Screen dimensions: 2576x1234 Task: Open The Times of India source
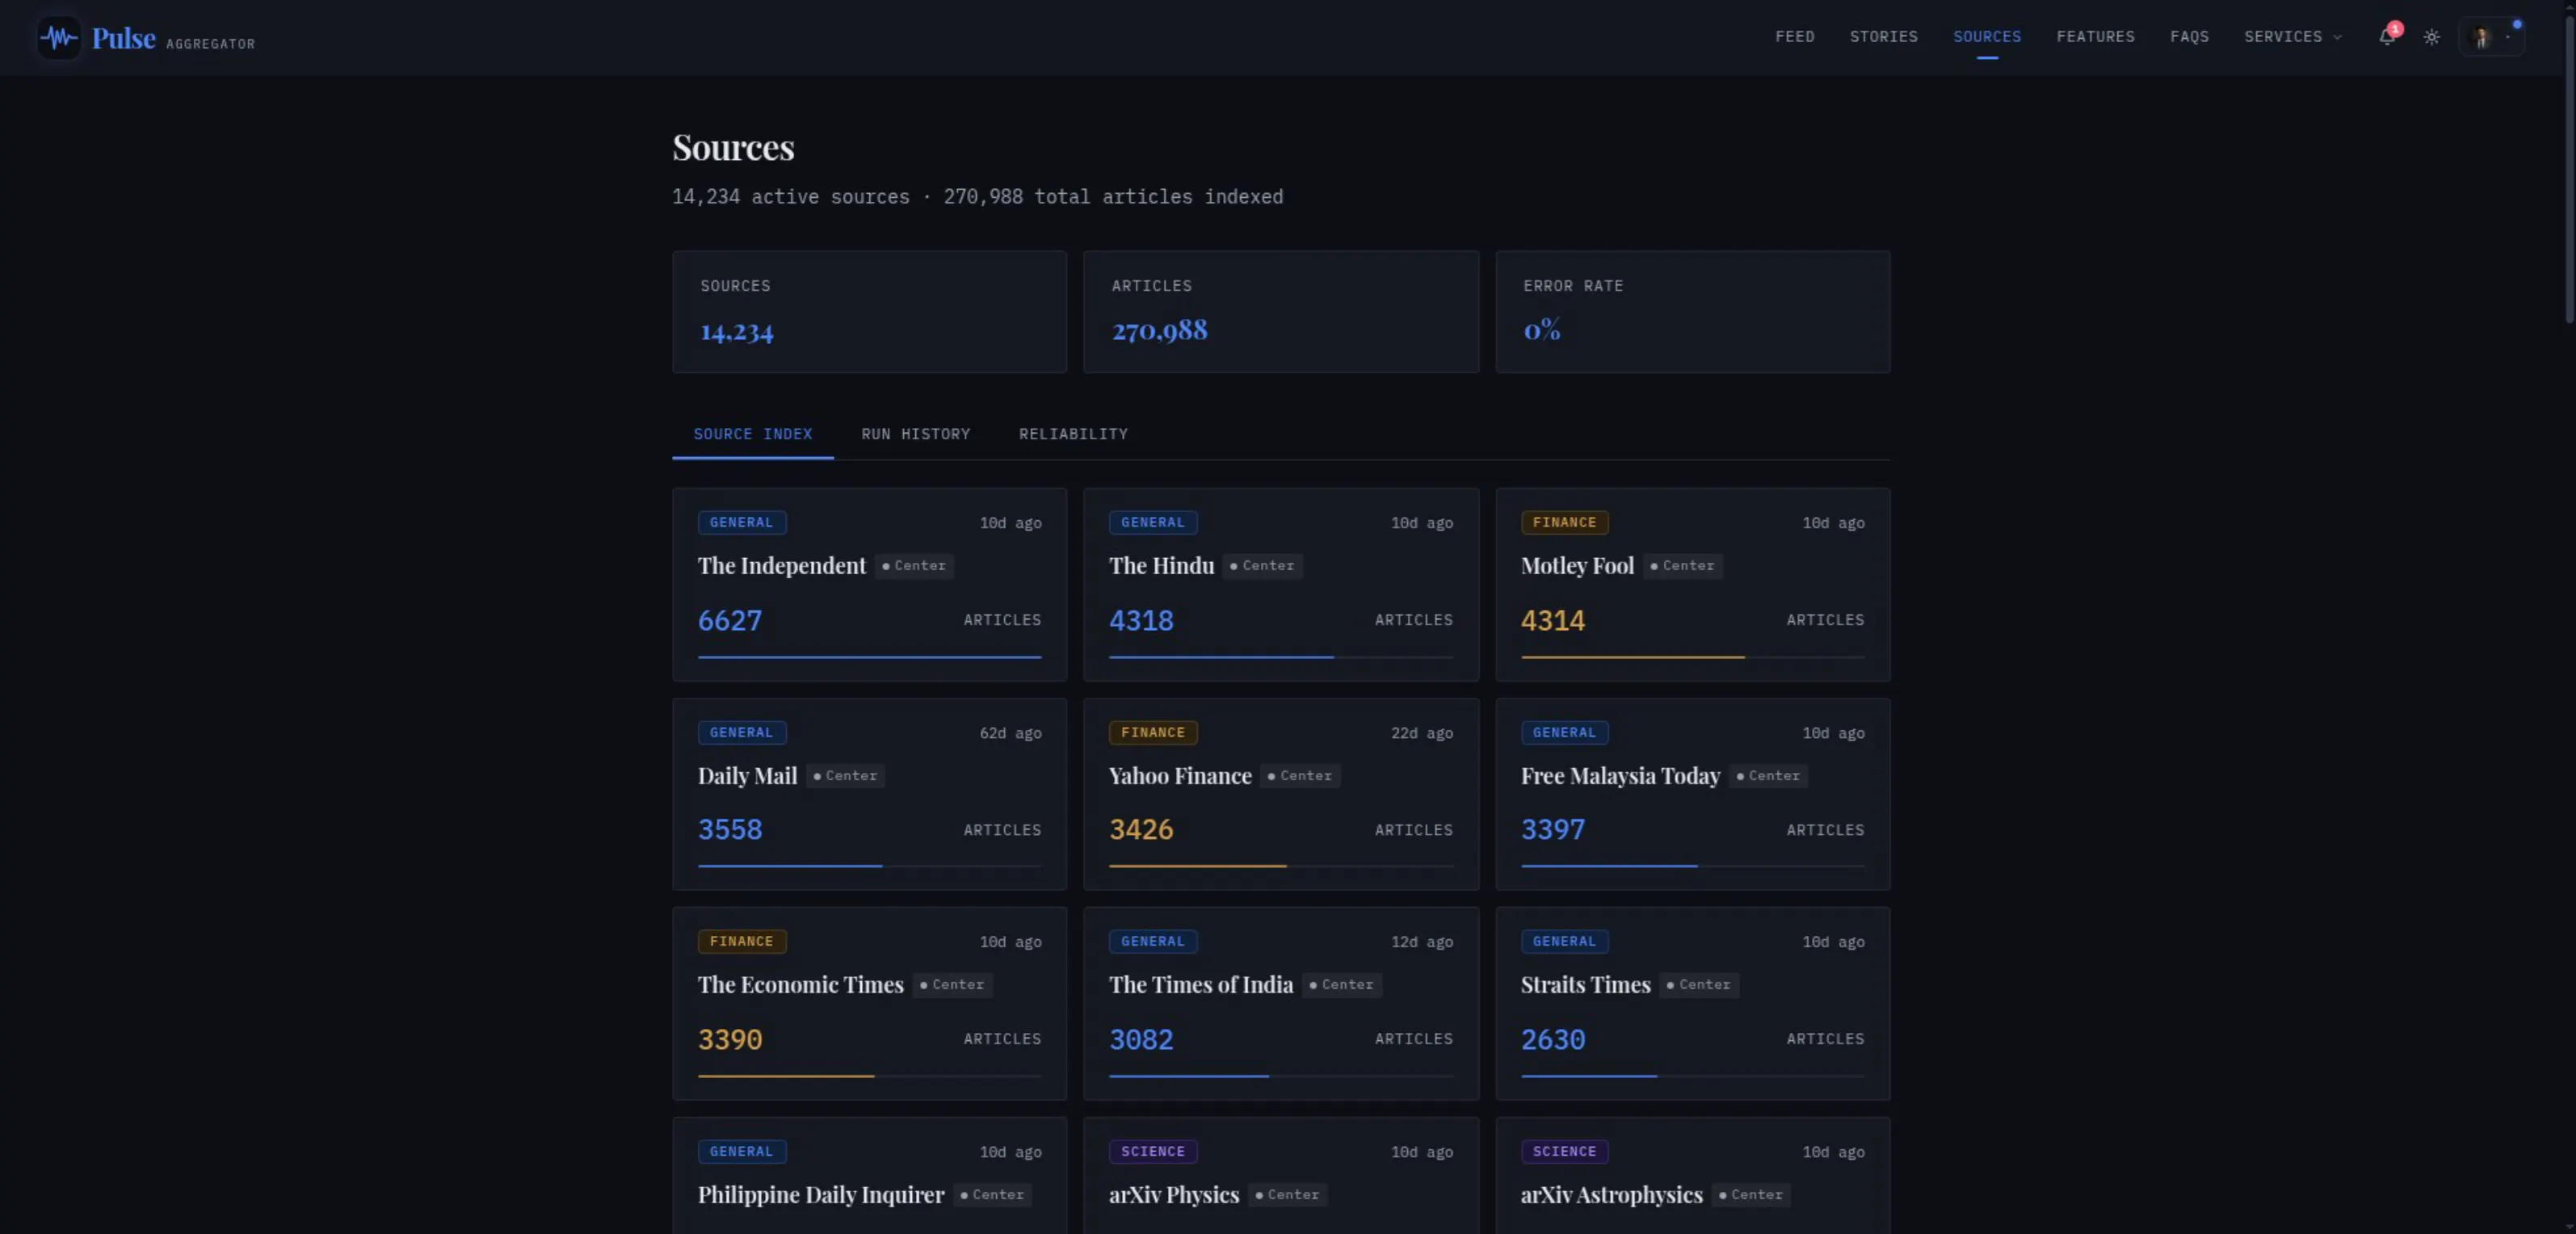(x=1280, y=1003)
